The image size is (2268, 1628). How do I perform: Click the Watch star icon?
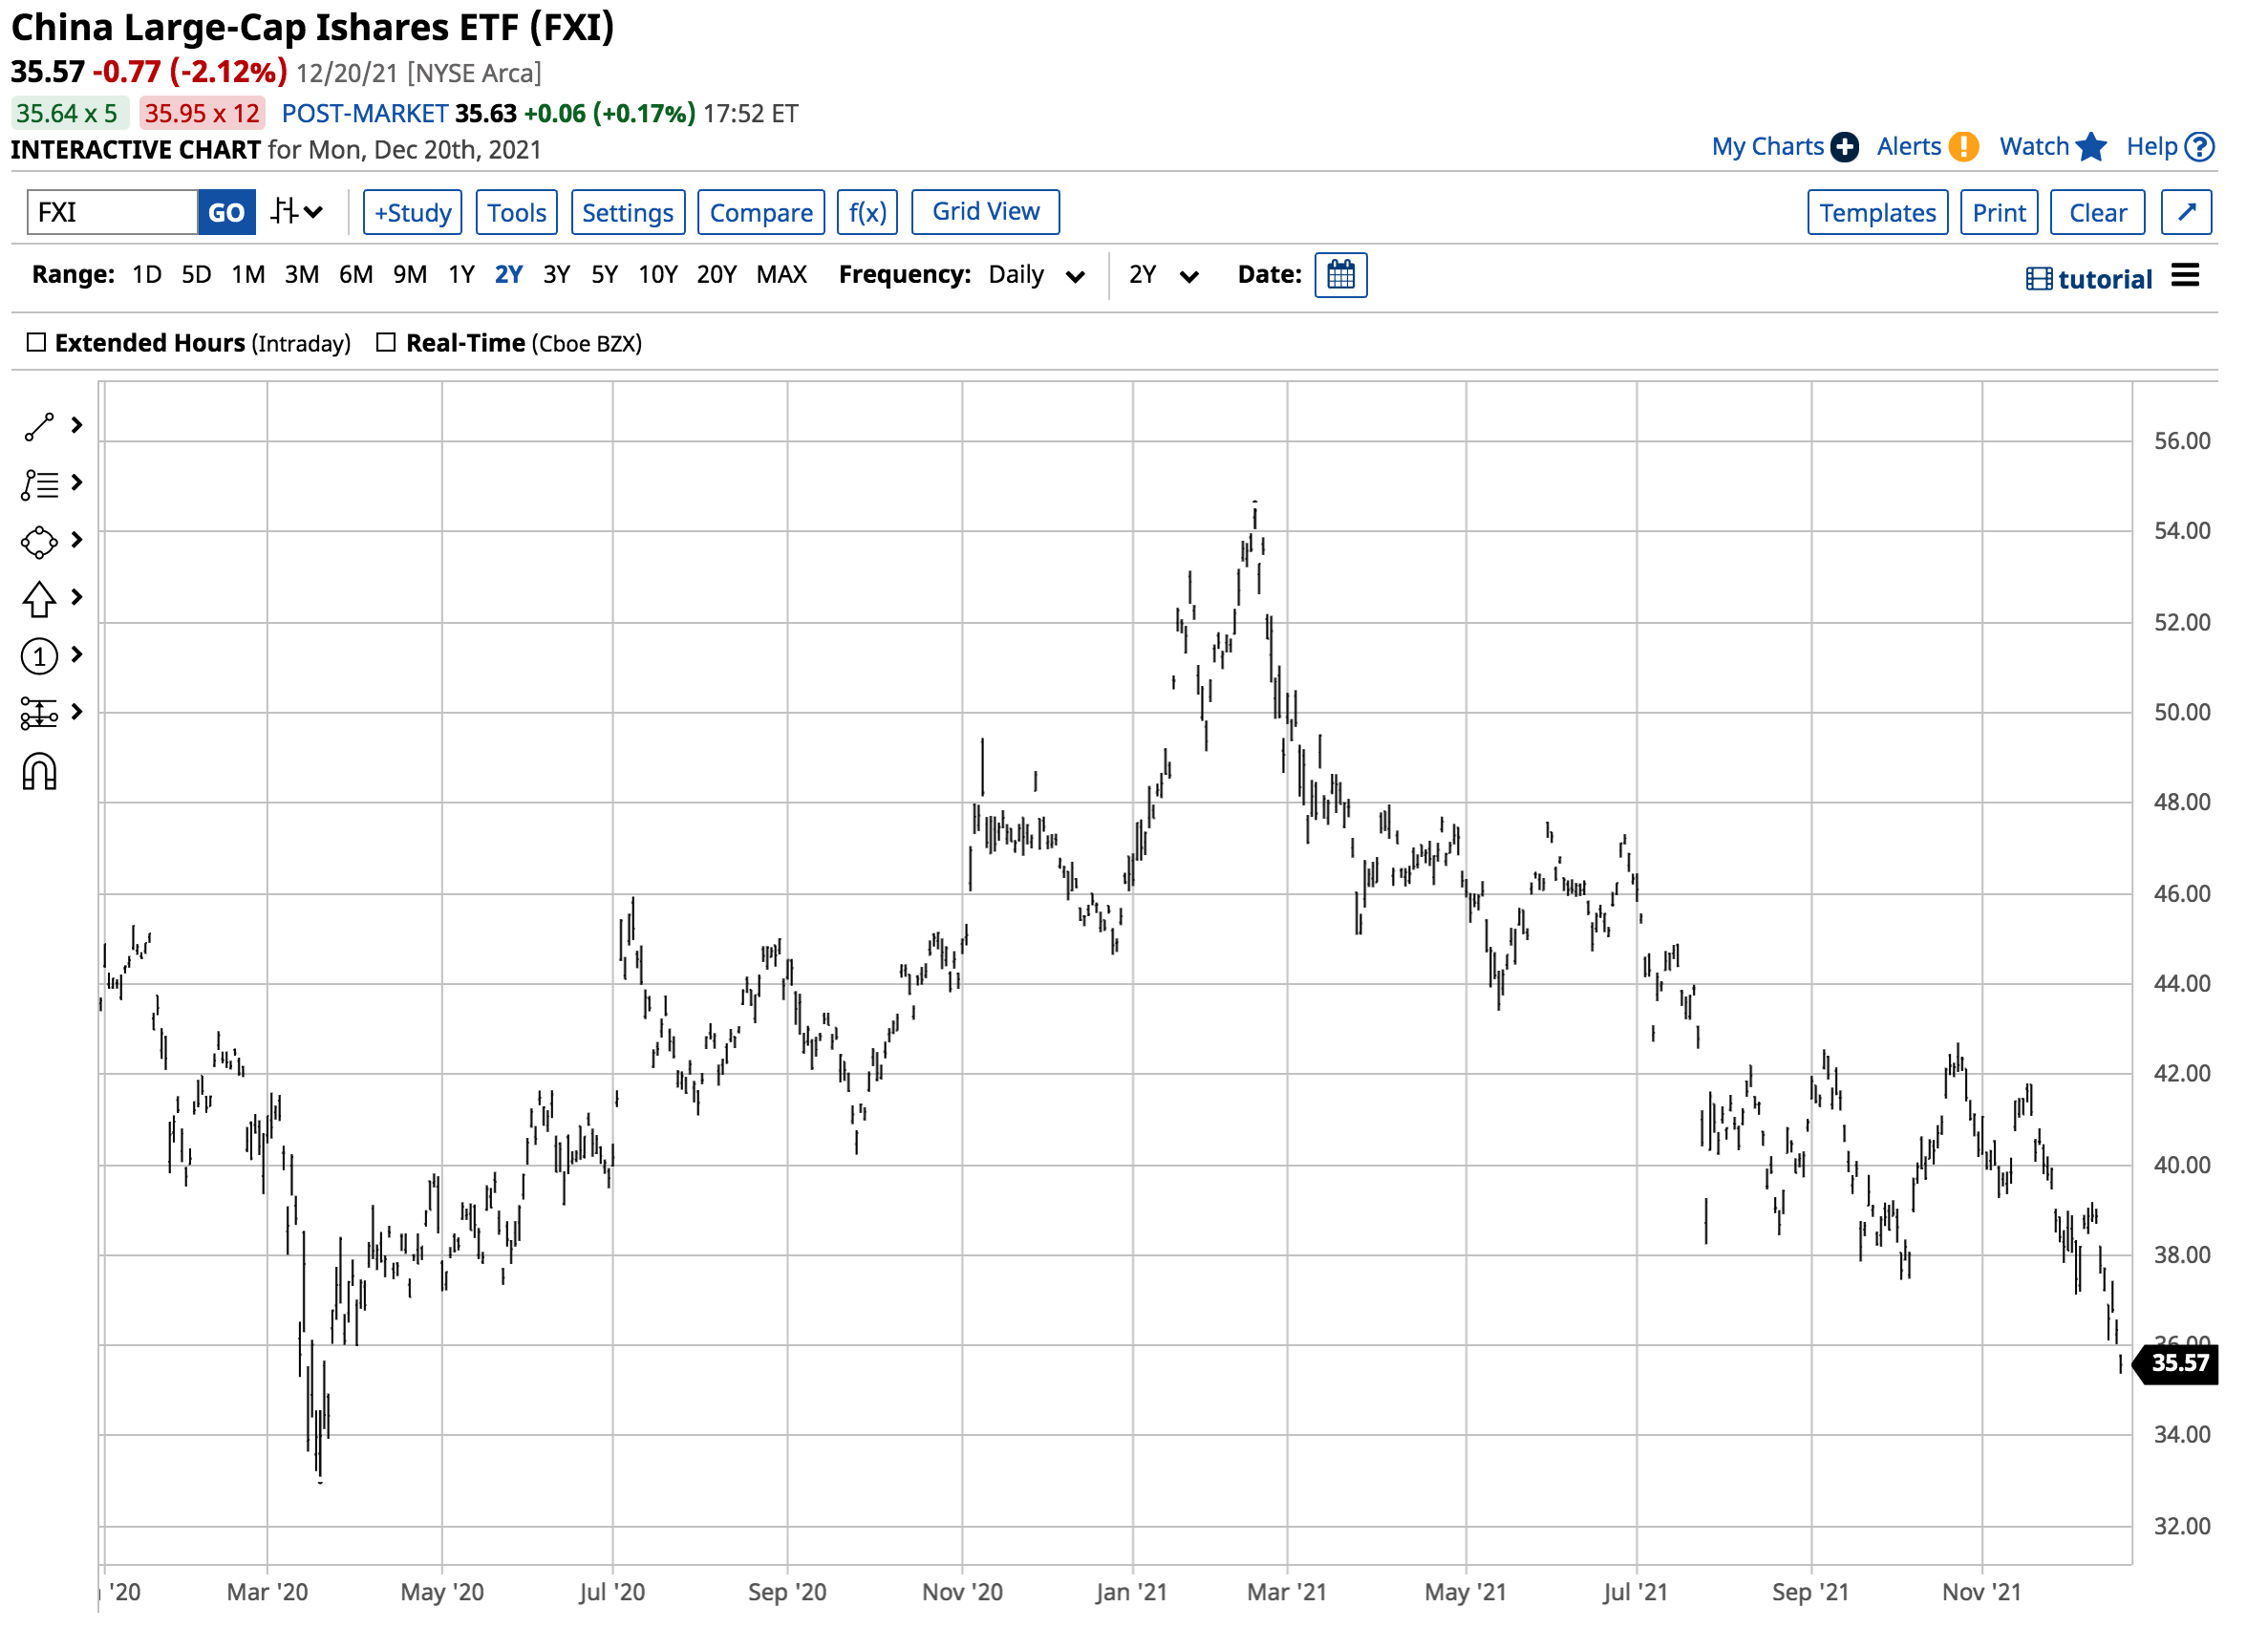coord(2092,147)
